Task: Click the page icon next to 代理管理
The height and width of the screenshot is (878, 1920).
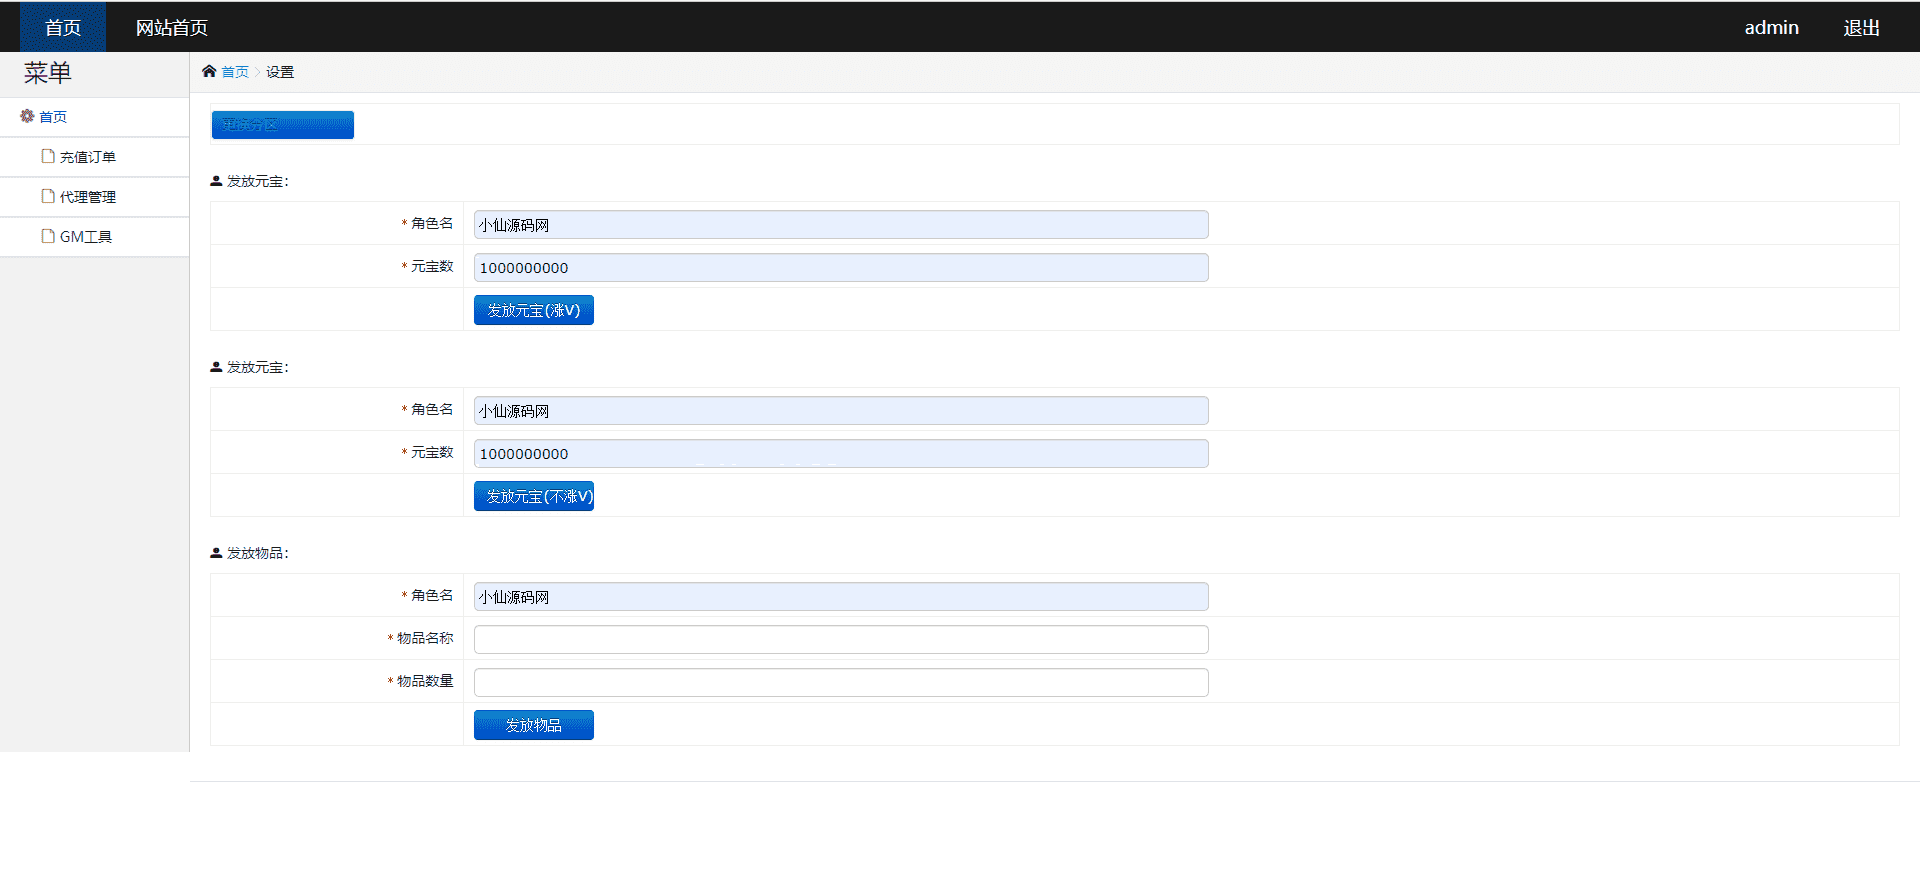Action: click(48, 196)
